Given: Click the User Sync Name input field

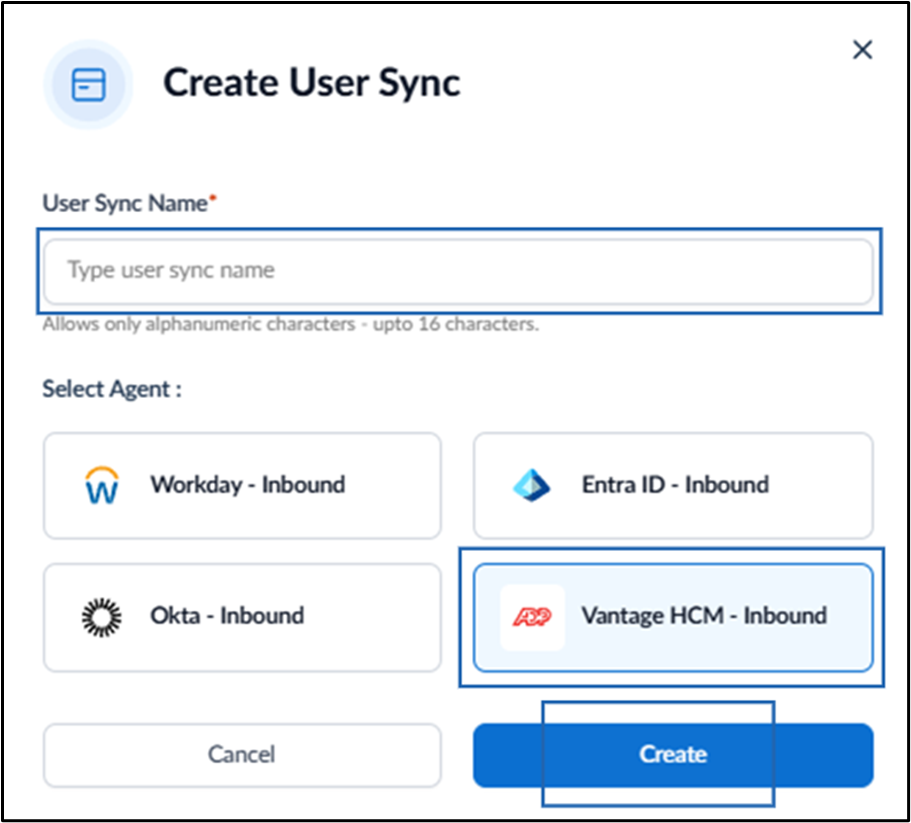Looking at the screenshot, I should pos(458,271).
